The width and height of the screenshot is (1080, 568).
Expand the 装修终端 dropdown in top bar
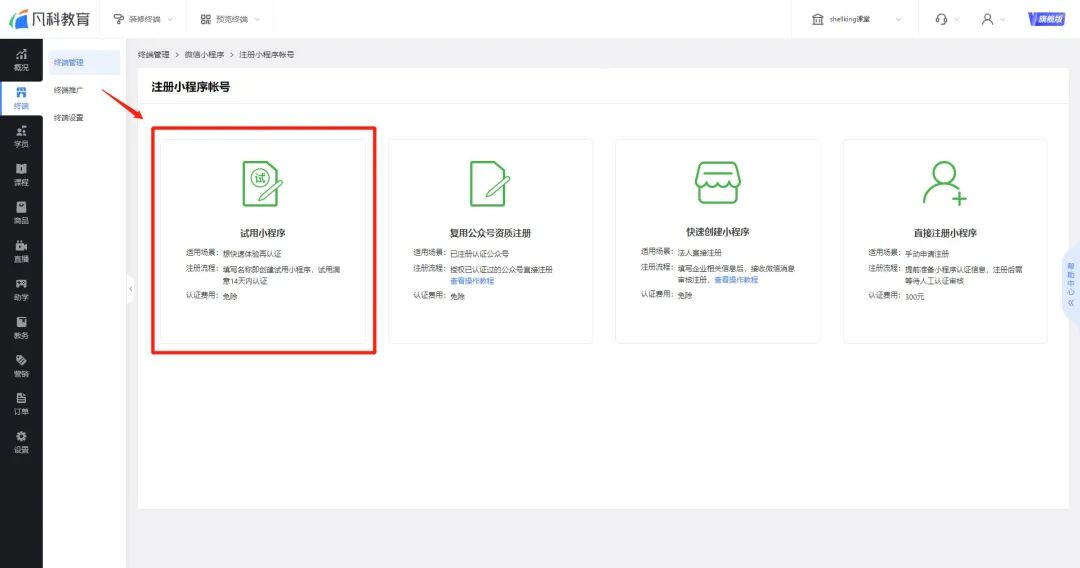[x=143, y=19]
